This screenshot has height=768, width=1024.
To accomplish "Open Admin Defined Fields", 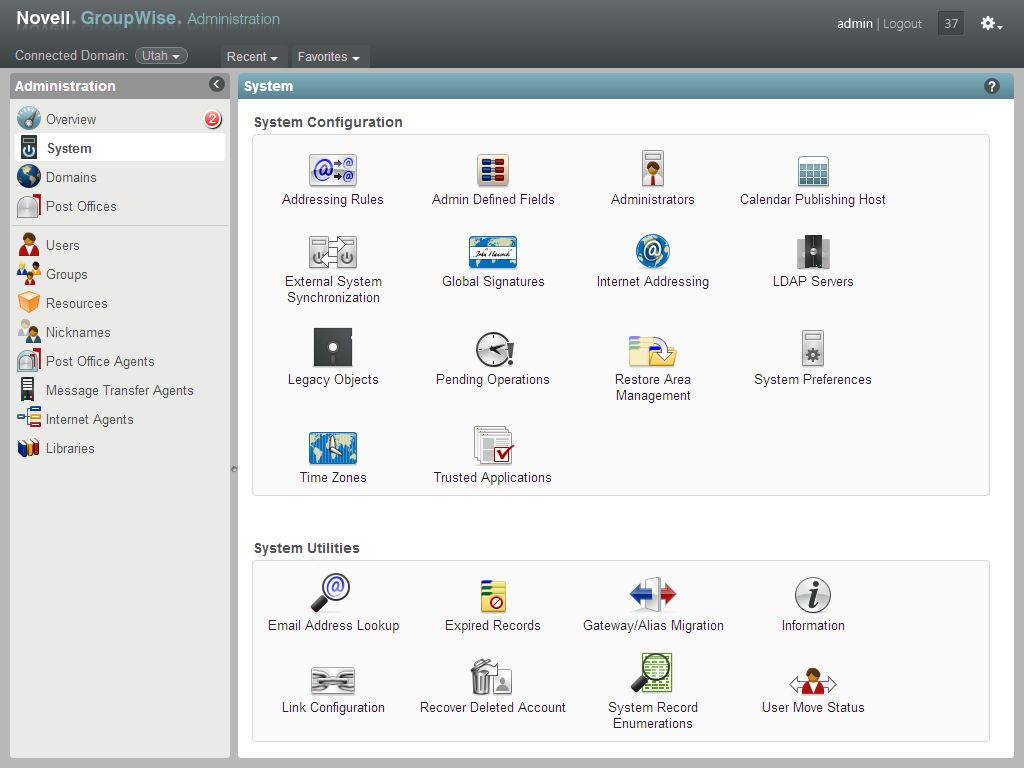I will click(x=492, y=171).
